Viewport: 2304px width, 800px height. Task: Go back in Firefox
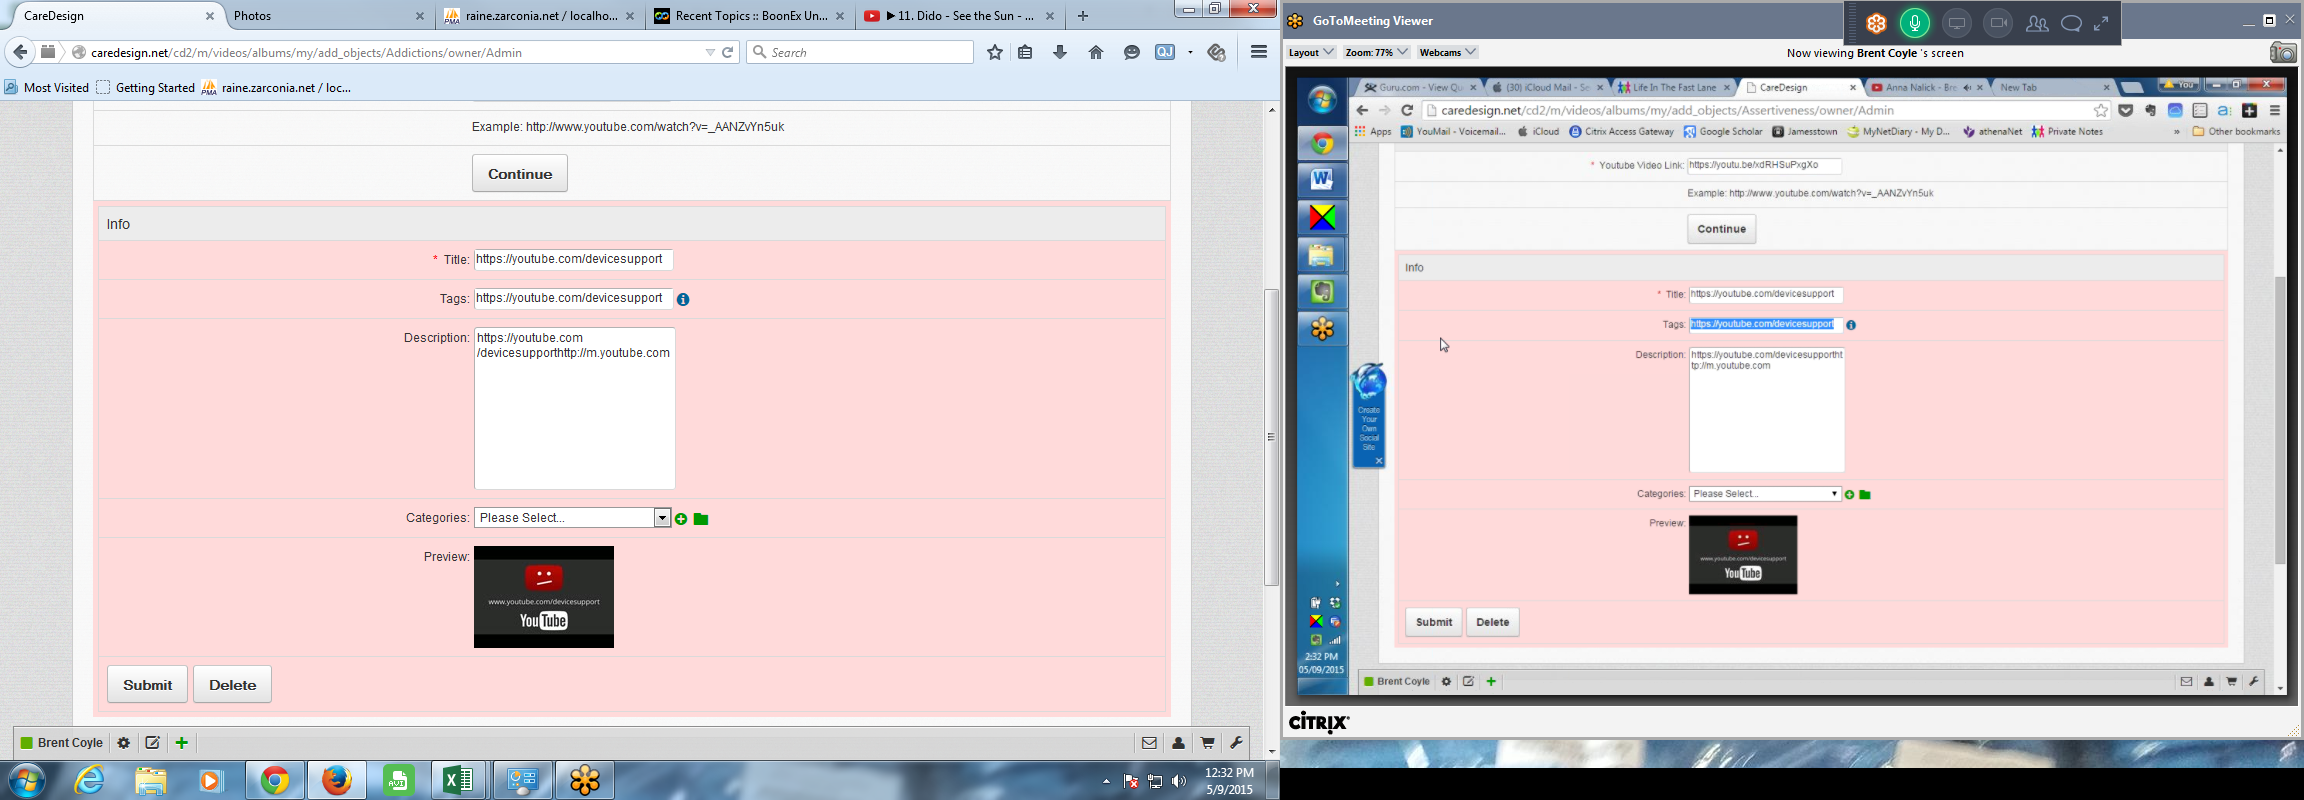[20, 52]
